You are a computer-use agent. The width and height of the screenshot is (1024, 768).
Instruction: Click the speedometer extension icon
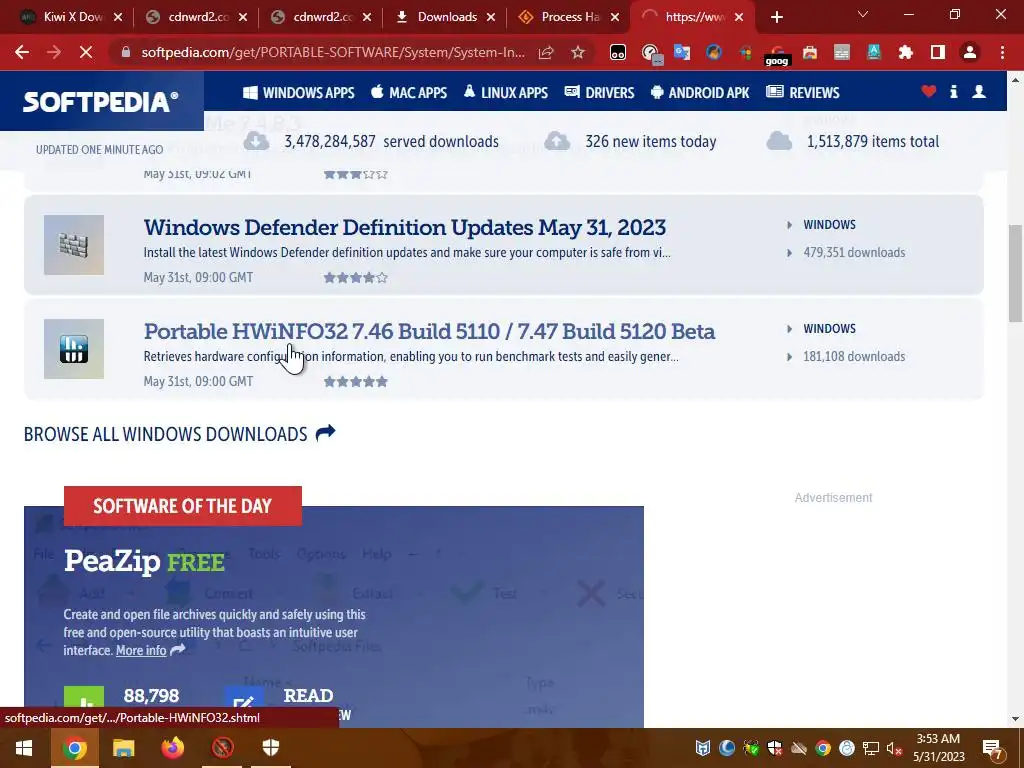click(650, 53)
